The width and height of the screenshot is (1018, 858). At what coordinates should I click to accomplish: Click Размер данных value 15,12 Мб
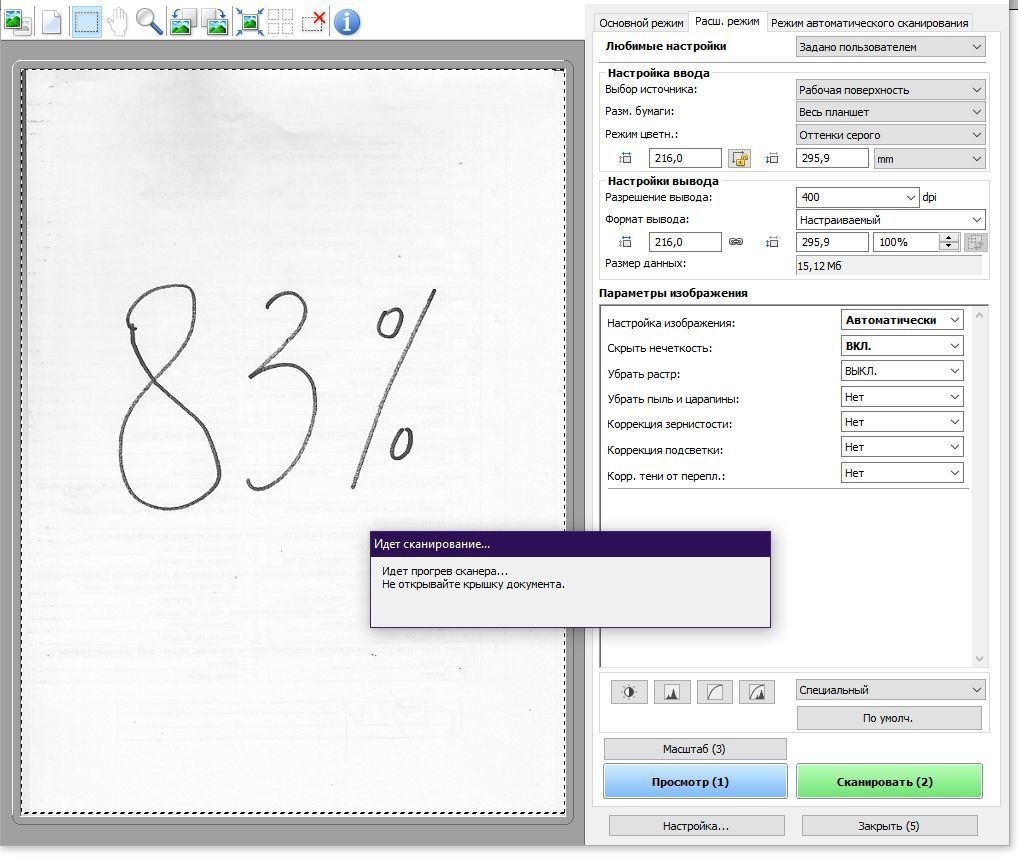tap(888, 265)
